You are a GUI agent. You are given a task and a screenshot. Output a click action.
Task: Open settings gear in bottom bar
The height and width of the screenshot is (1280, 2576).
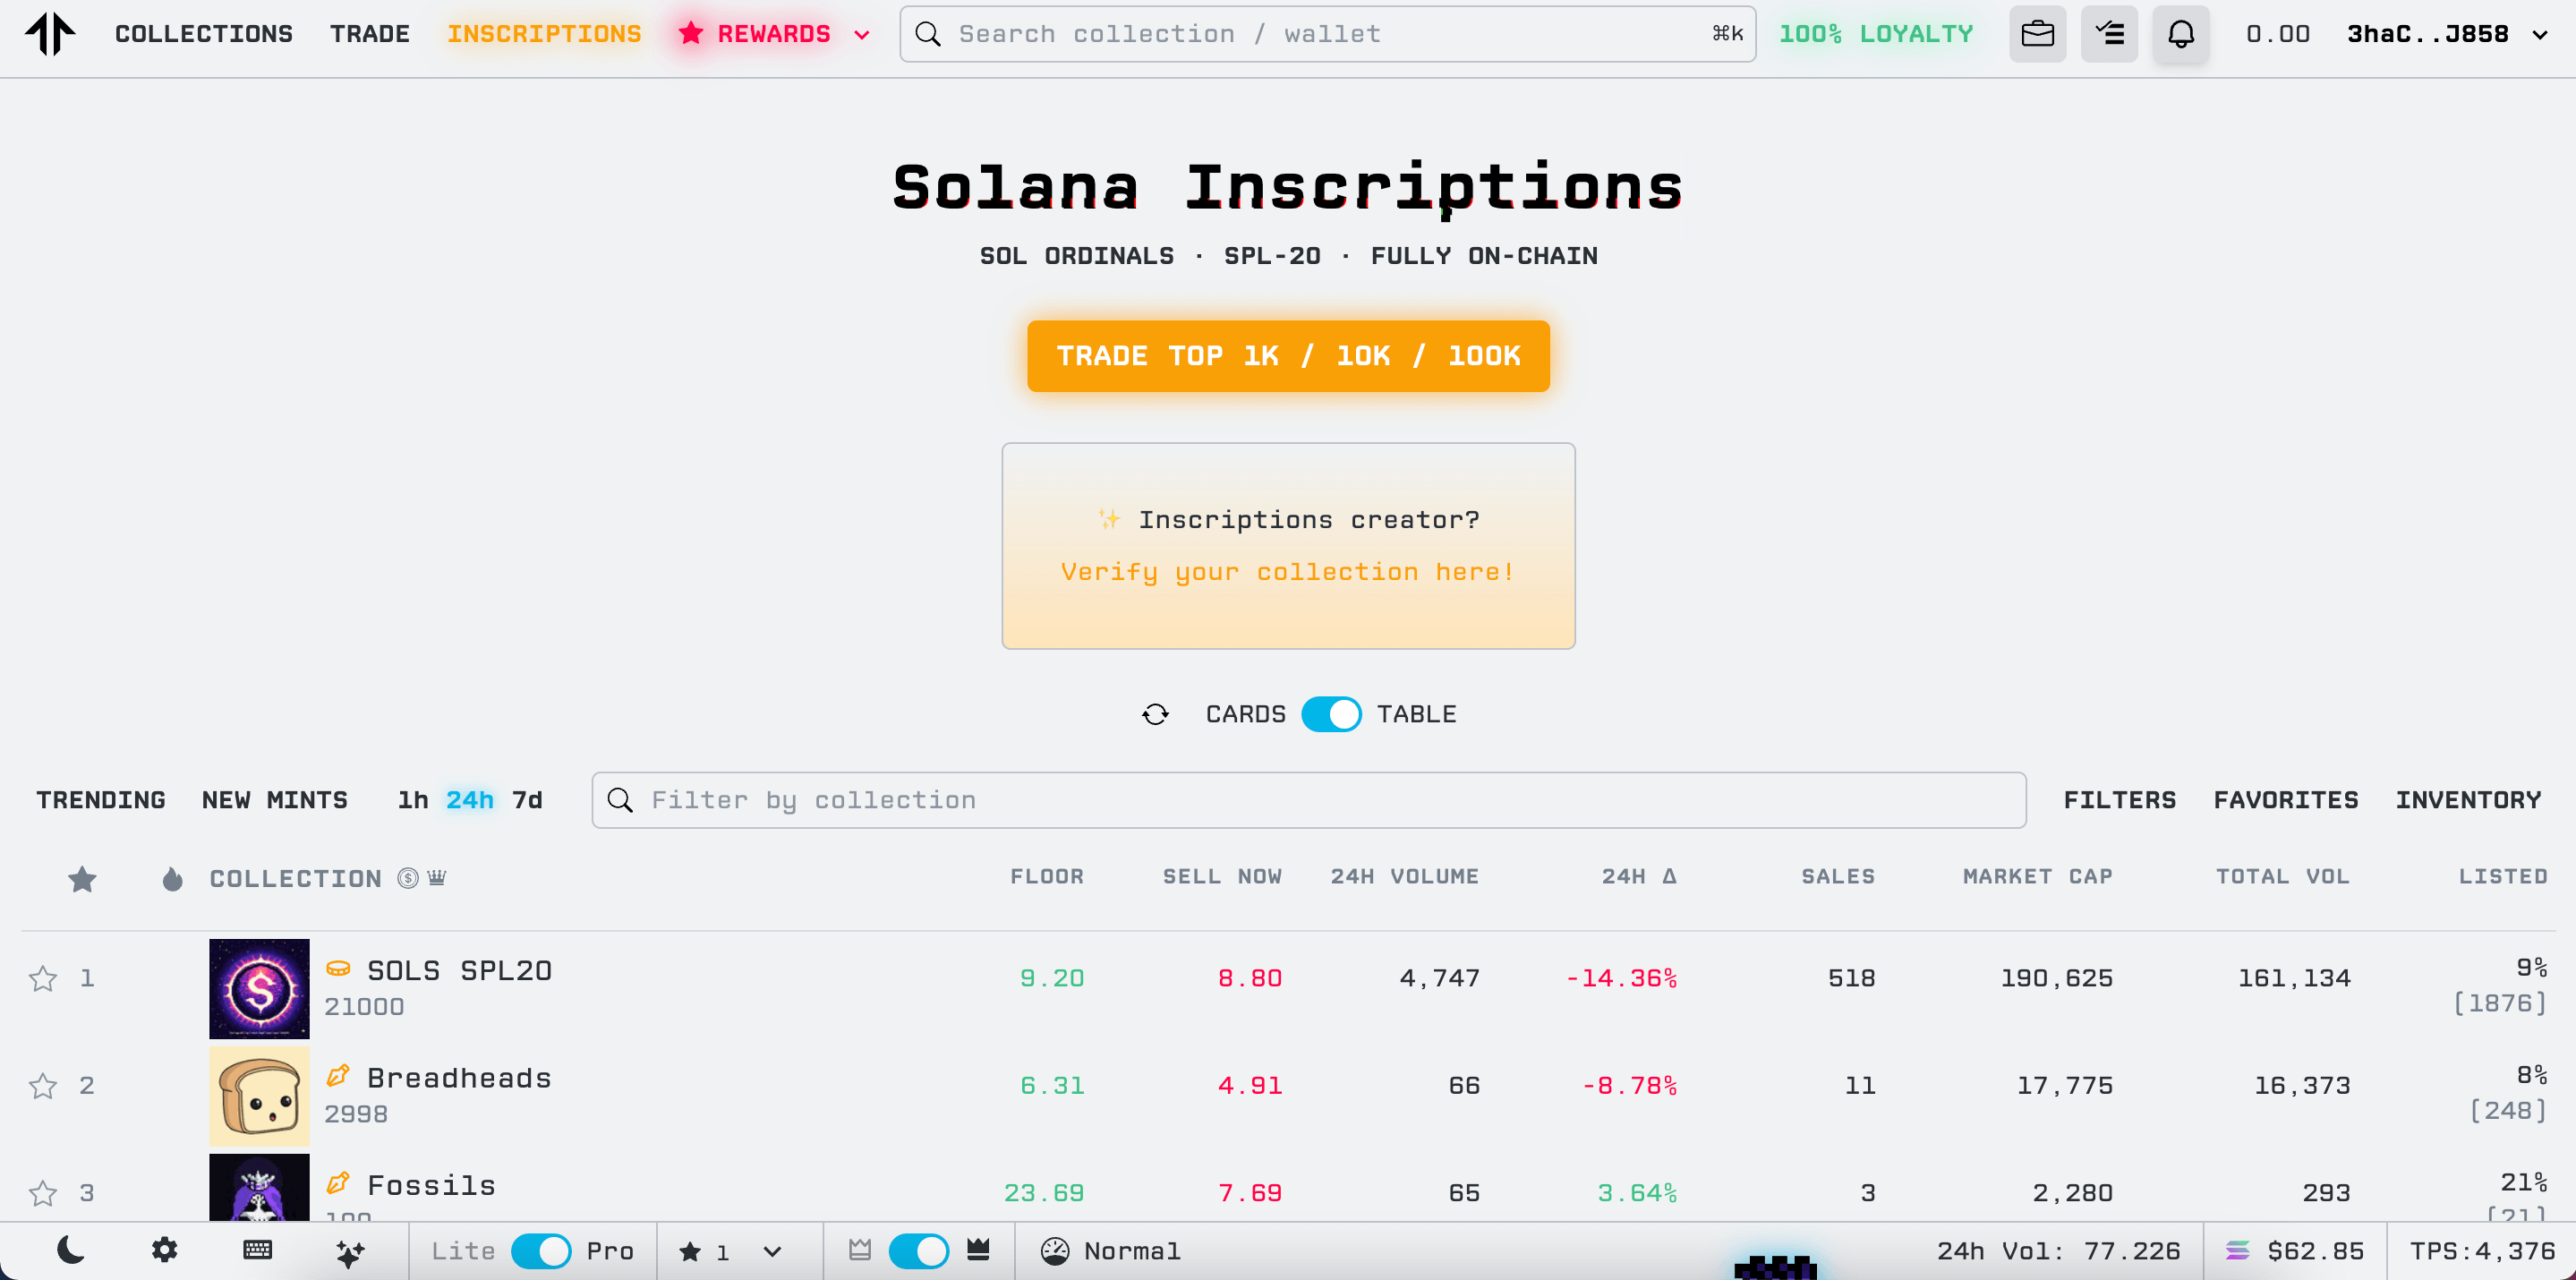pos(164,1250)
